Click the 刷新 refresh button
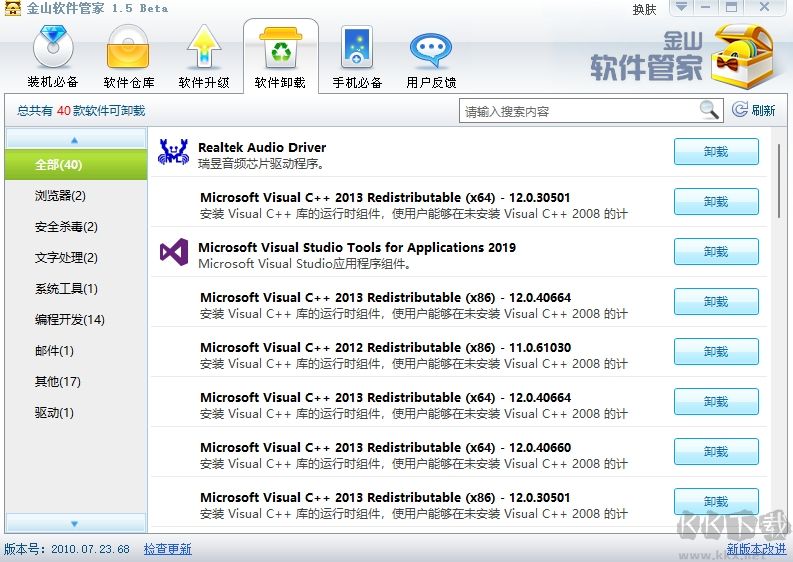This screenshot has width=793, height=562. (x=754, y=110)
